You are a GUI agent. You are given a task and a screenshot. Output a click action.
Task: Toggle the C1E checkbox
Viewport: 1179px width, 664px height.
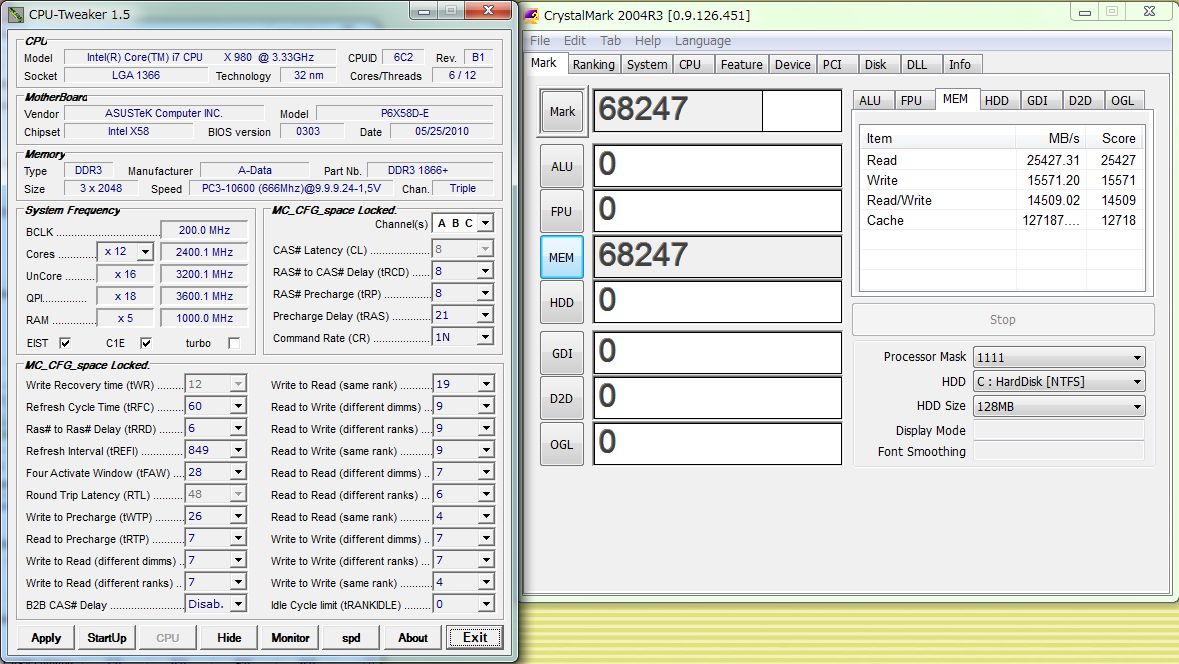(x=146, y=343)
